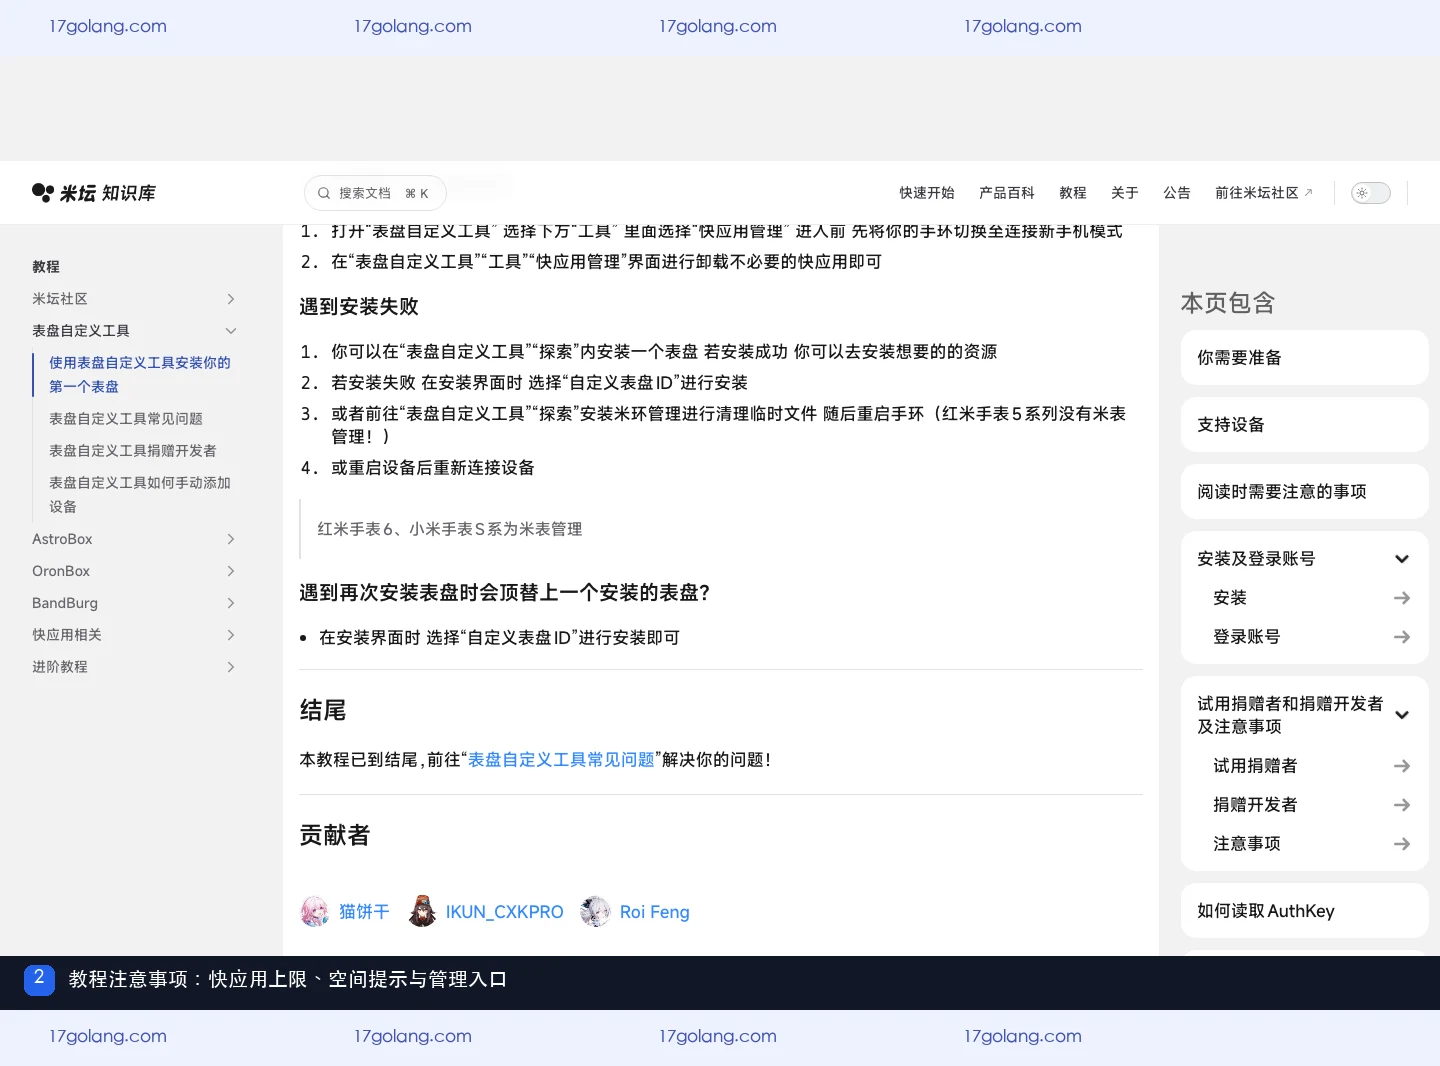
Task: Click the search magnifier icon
Action: [x=324, y=193]
